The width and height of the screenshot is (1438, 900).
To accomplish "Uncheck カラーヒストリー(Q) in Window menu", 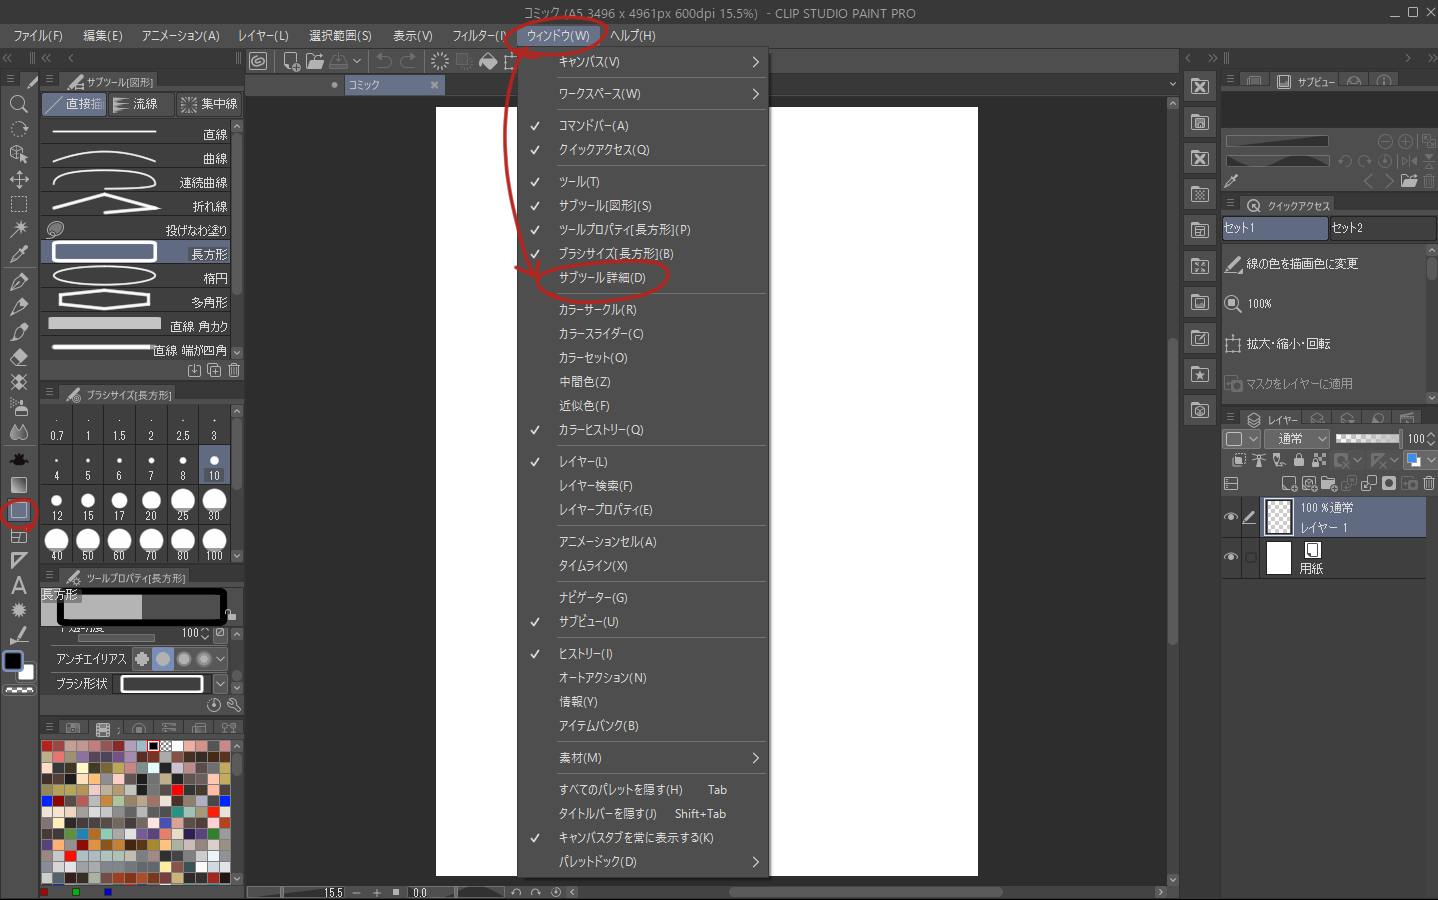I will (x=600, y=430).
